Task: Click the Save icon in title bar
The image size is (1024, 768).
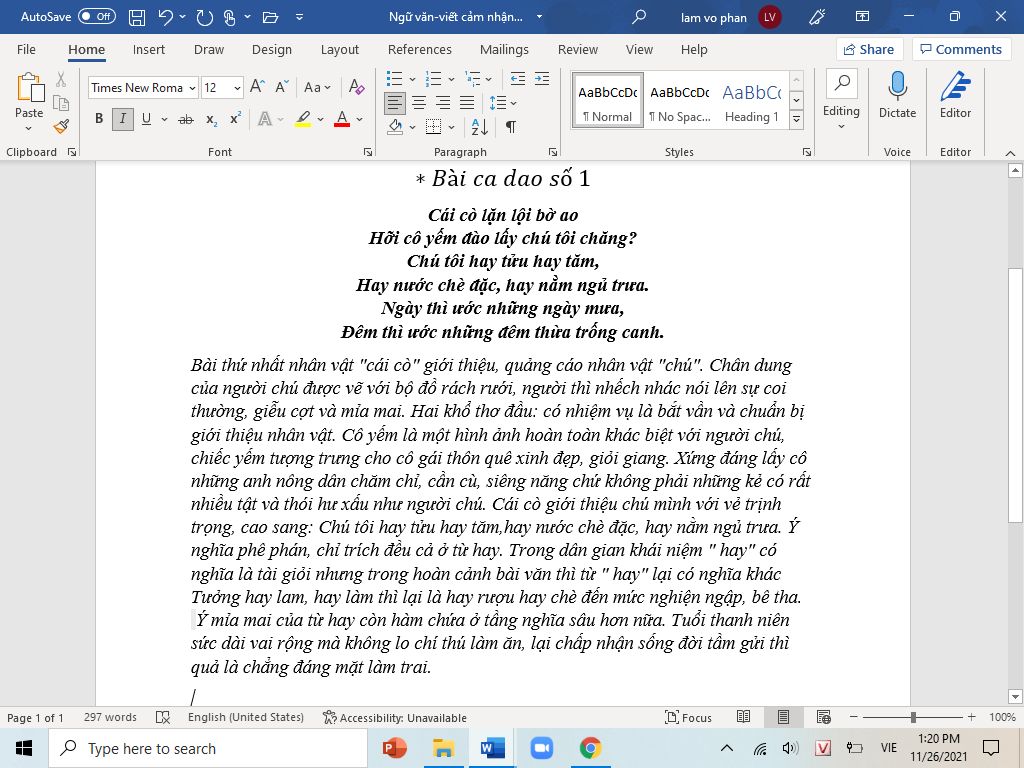Action: pyautogui.click(x=136, y=17)
